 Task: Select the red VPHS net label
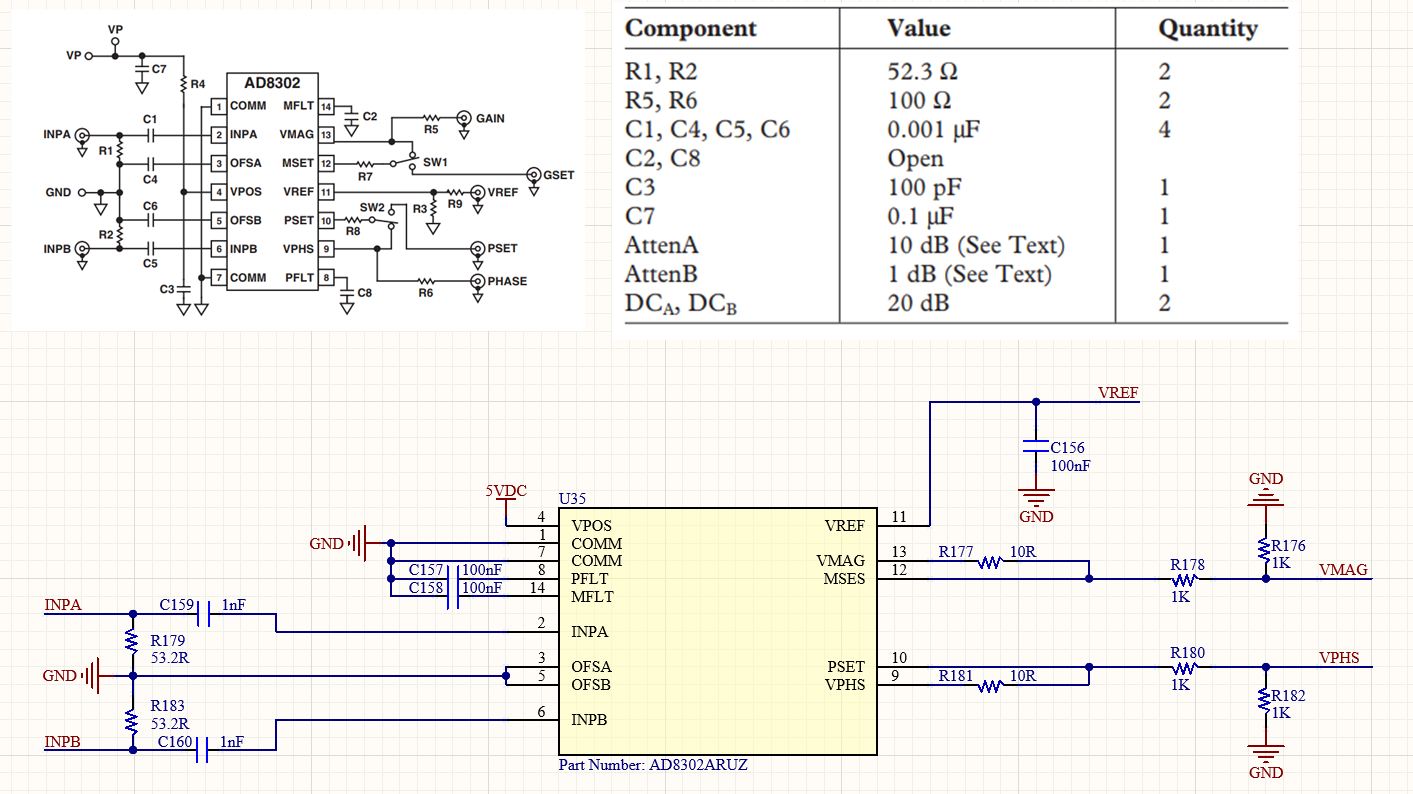1339,658
